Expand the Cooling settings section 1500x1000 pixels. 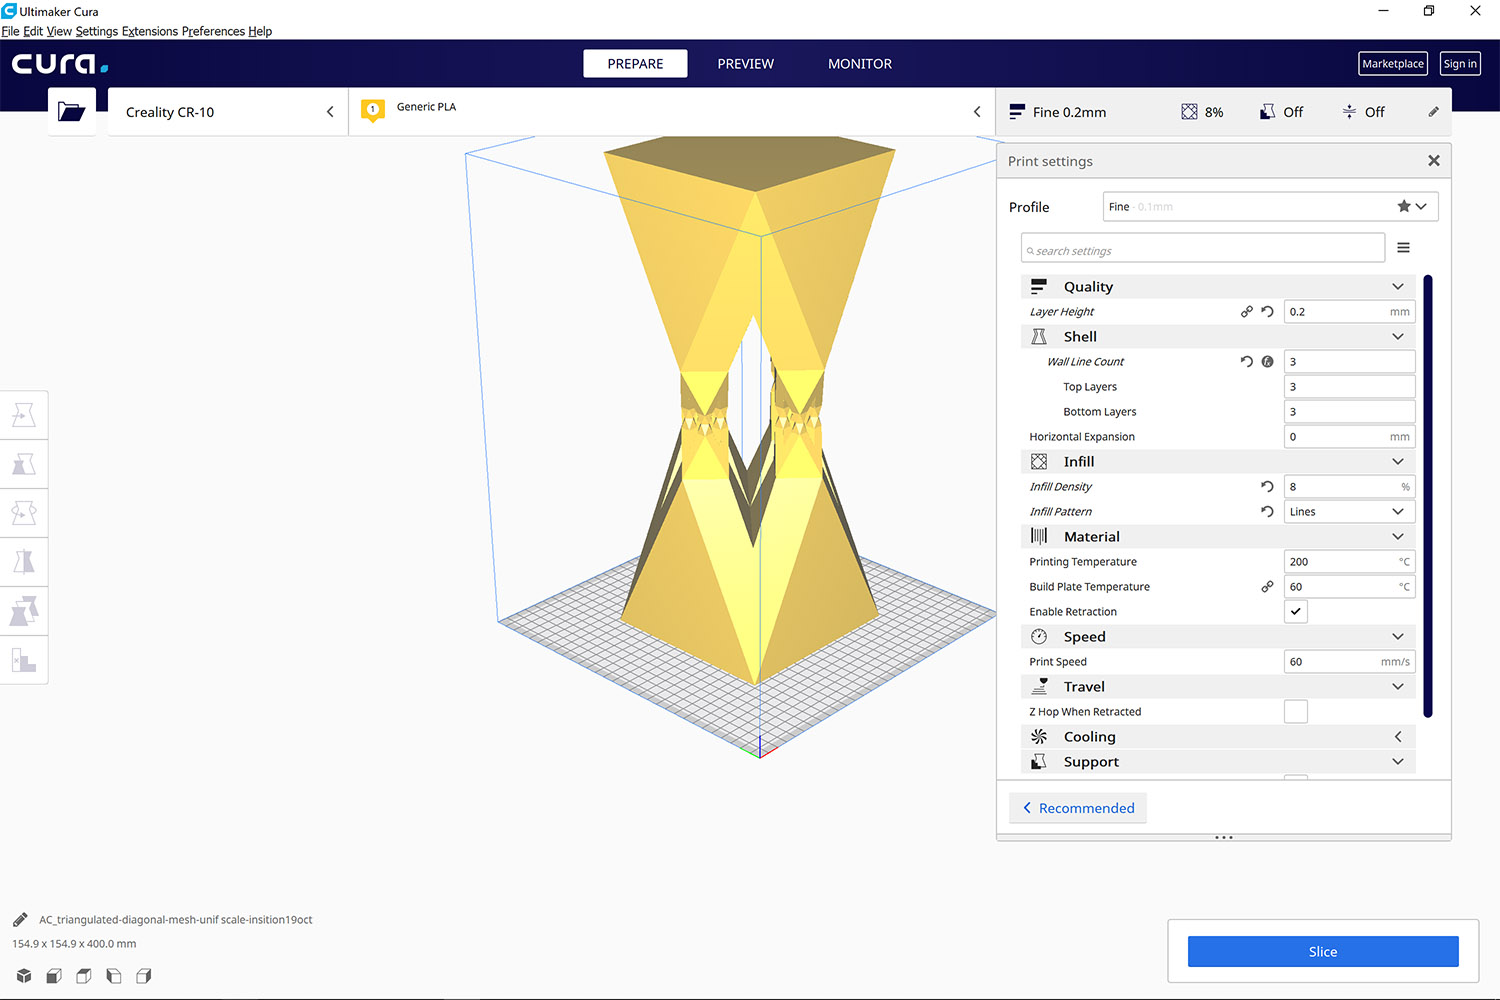(1397, 736)
